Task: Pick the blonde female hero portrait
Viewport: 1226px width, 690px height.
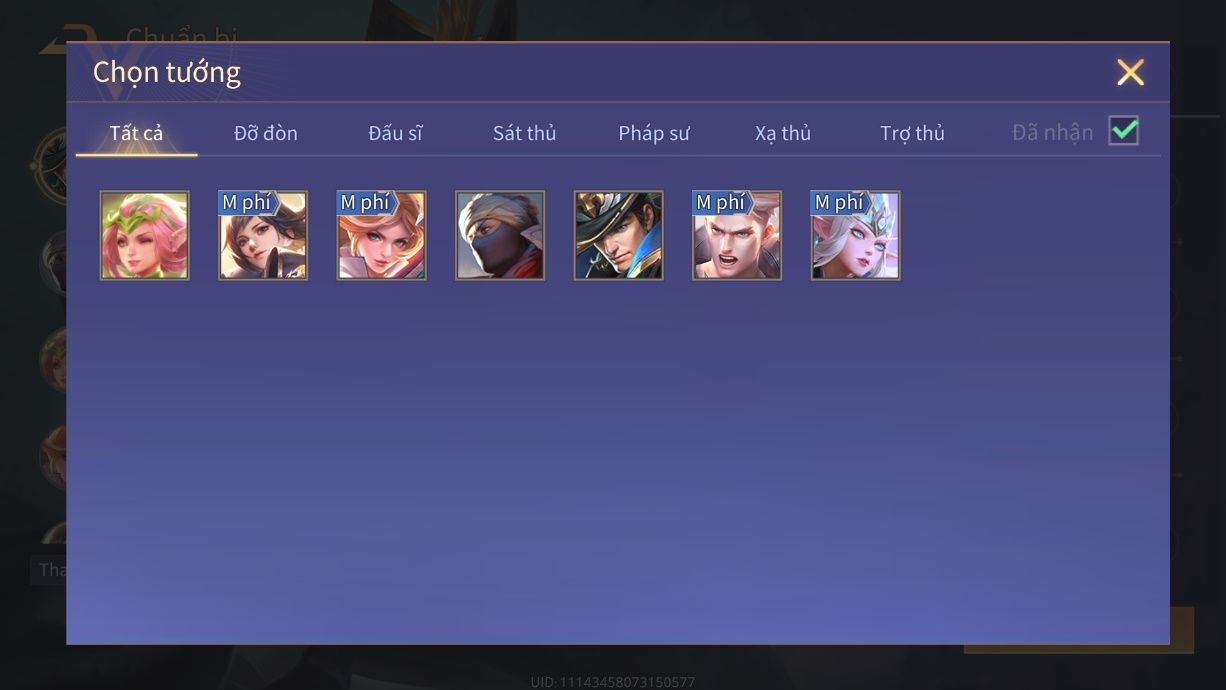Action: tap(381, 235)
